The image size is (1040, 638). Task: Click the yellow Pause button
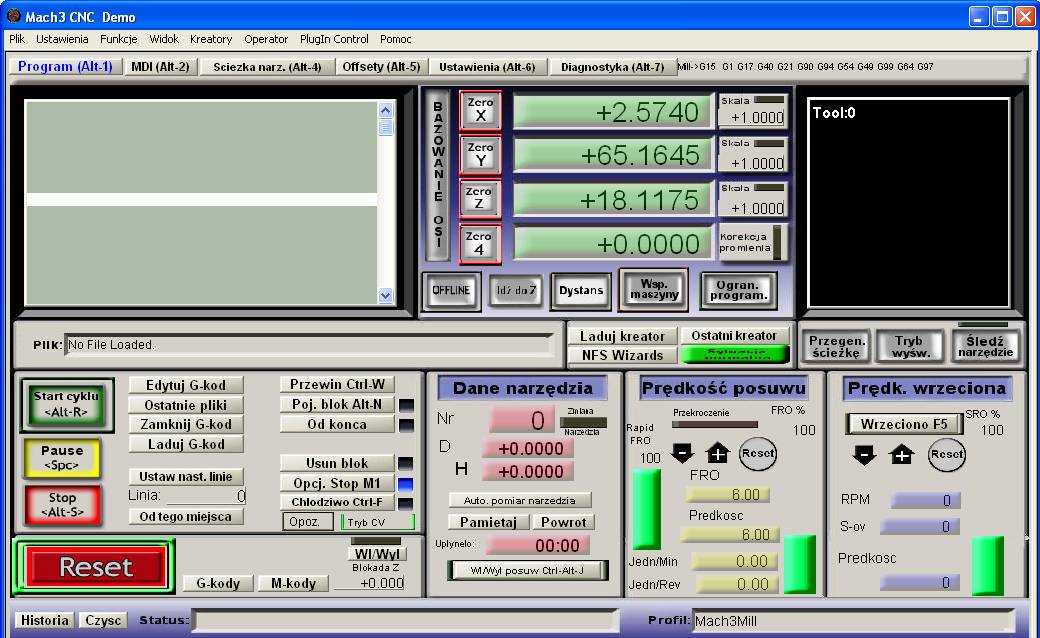click(x=62, y=458)
